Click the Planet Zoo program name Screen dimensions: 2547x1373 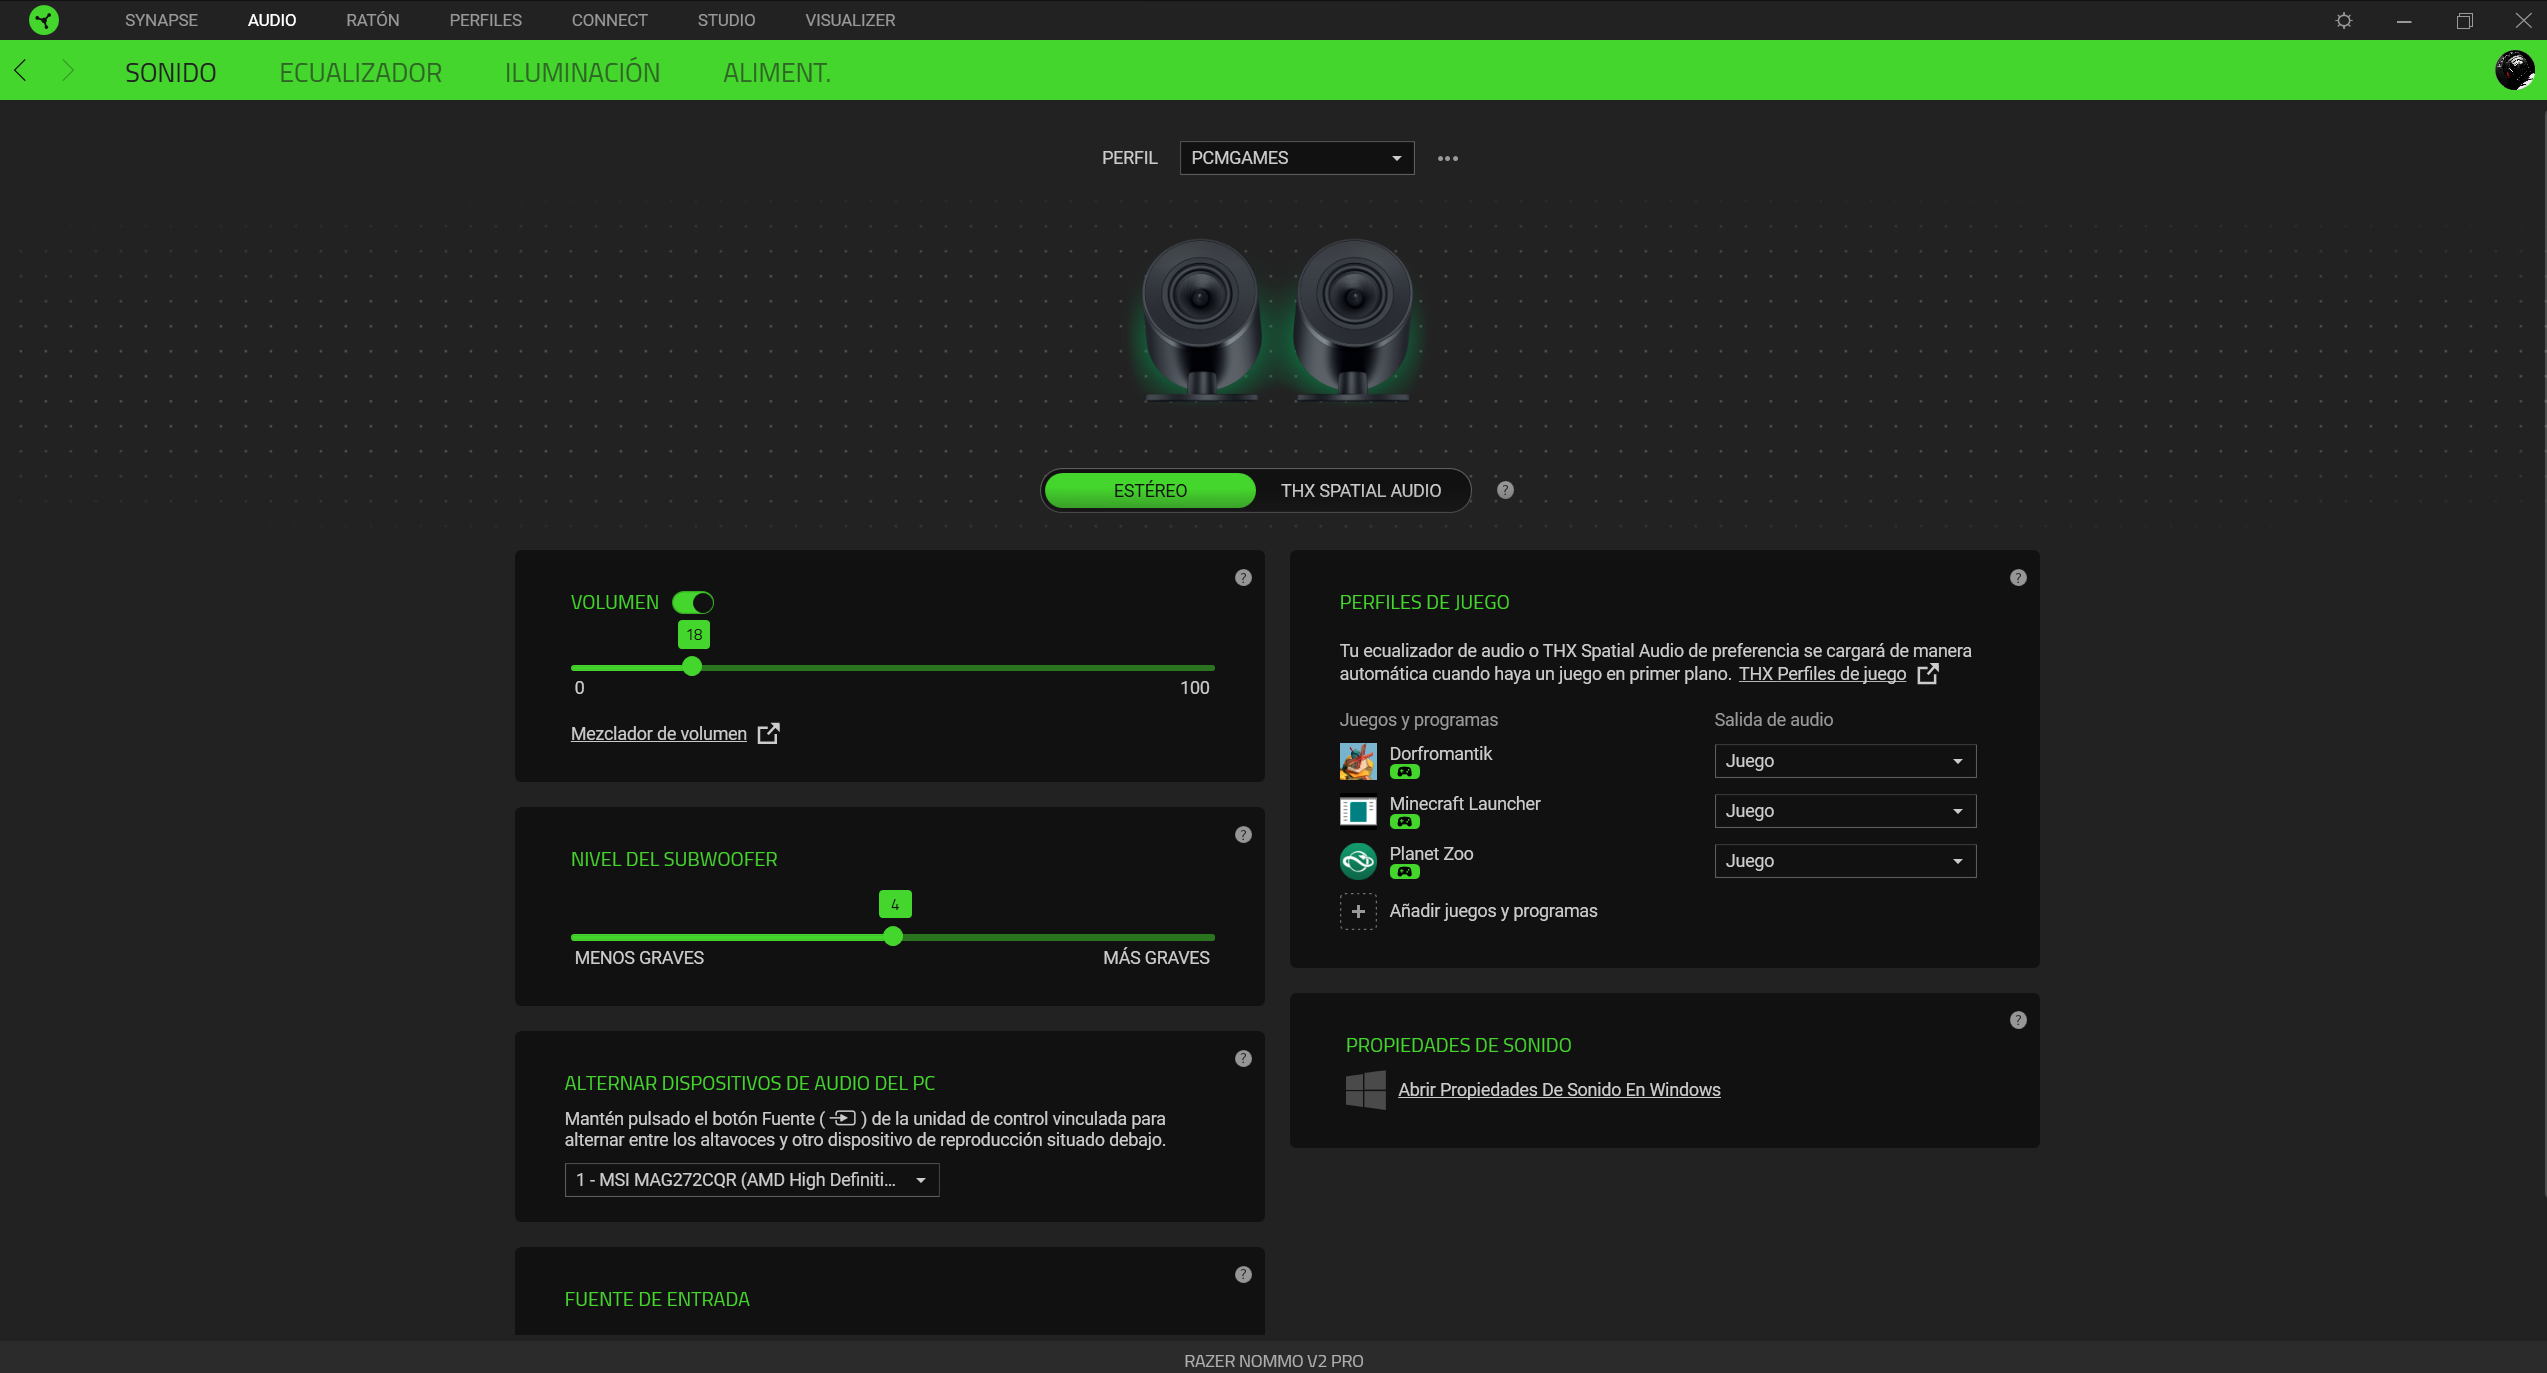(x=1431, y=854)
